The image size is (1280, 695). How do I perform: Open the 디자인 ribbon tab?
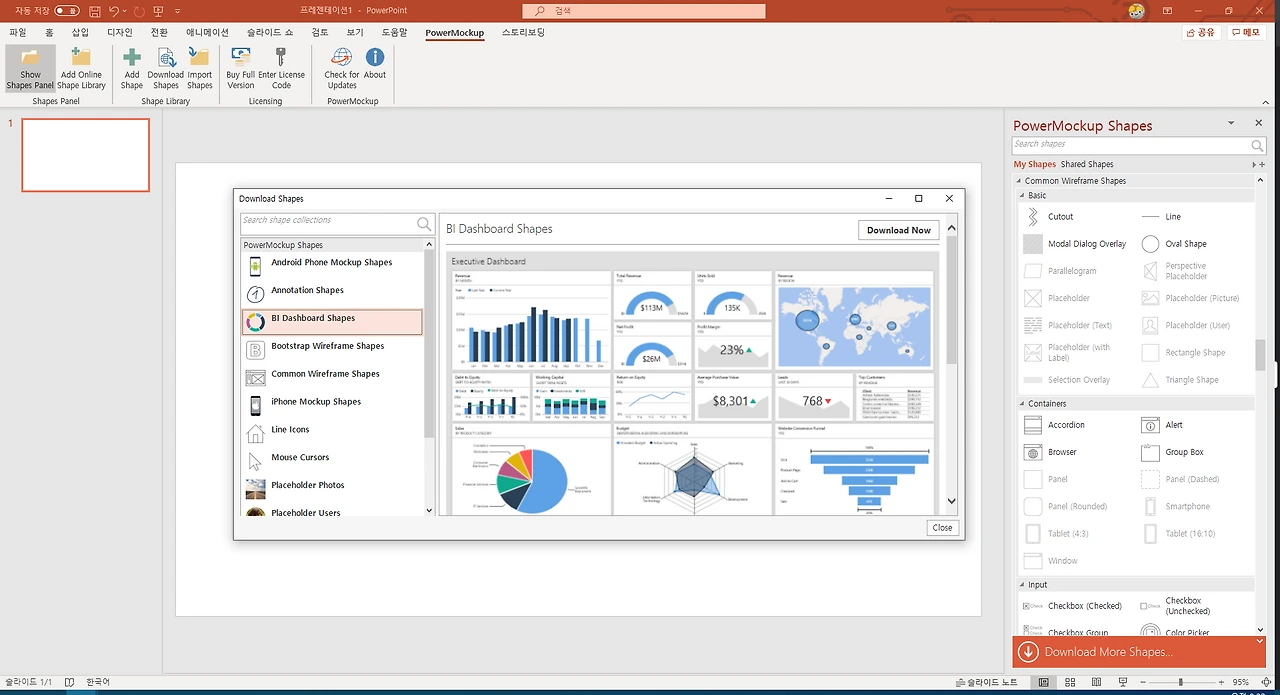(x=120, y=33)
